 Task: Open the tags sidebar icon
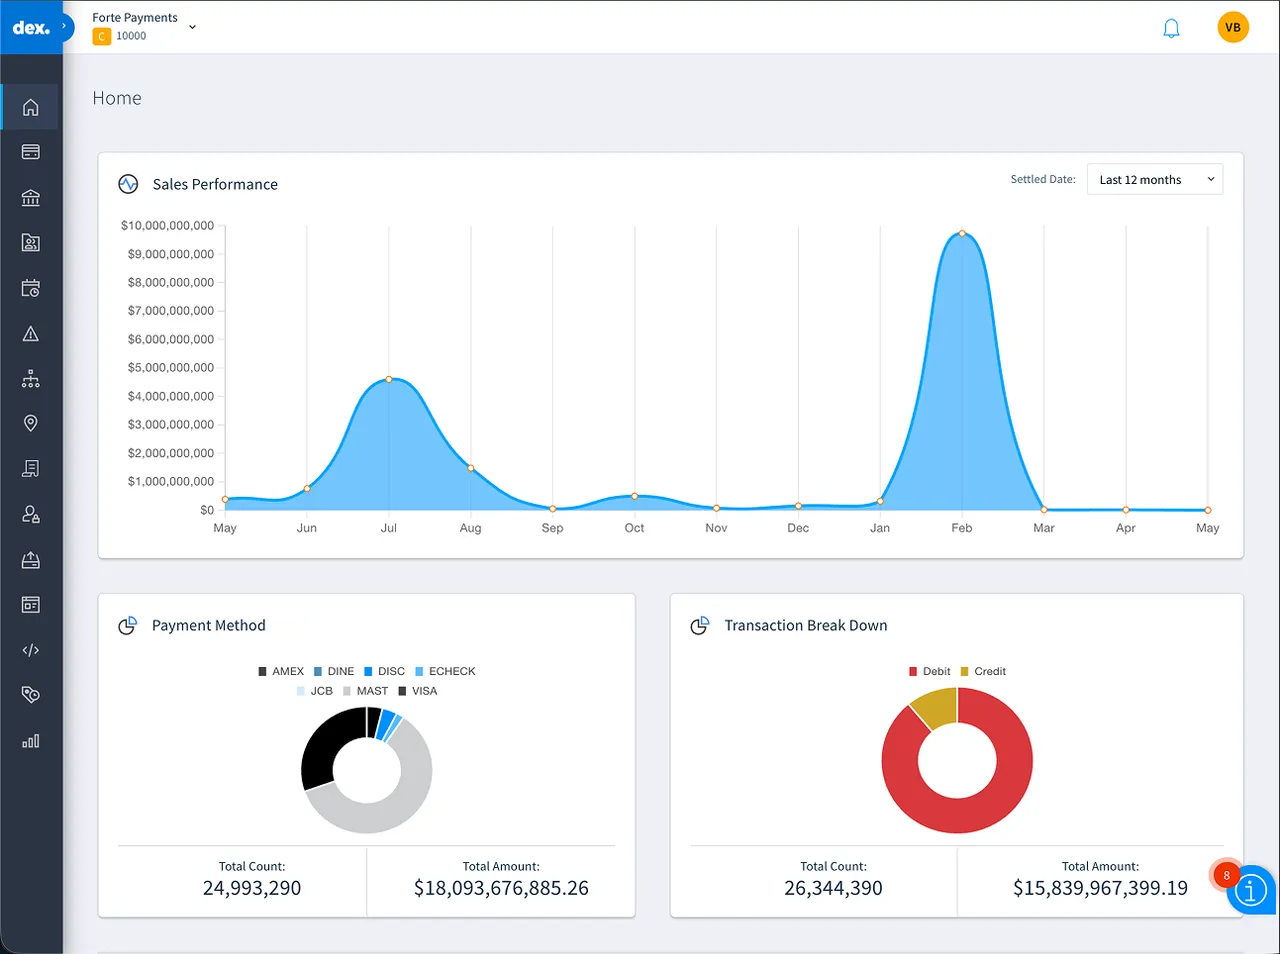pyautogui.click(x=31, y=695)
